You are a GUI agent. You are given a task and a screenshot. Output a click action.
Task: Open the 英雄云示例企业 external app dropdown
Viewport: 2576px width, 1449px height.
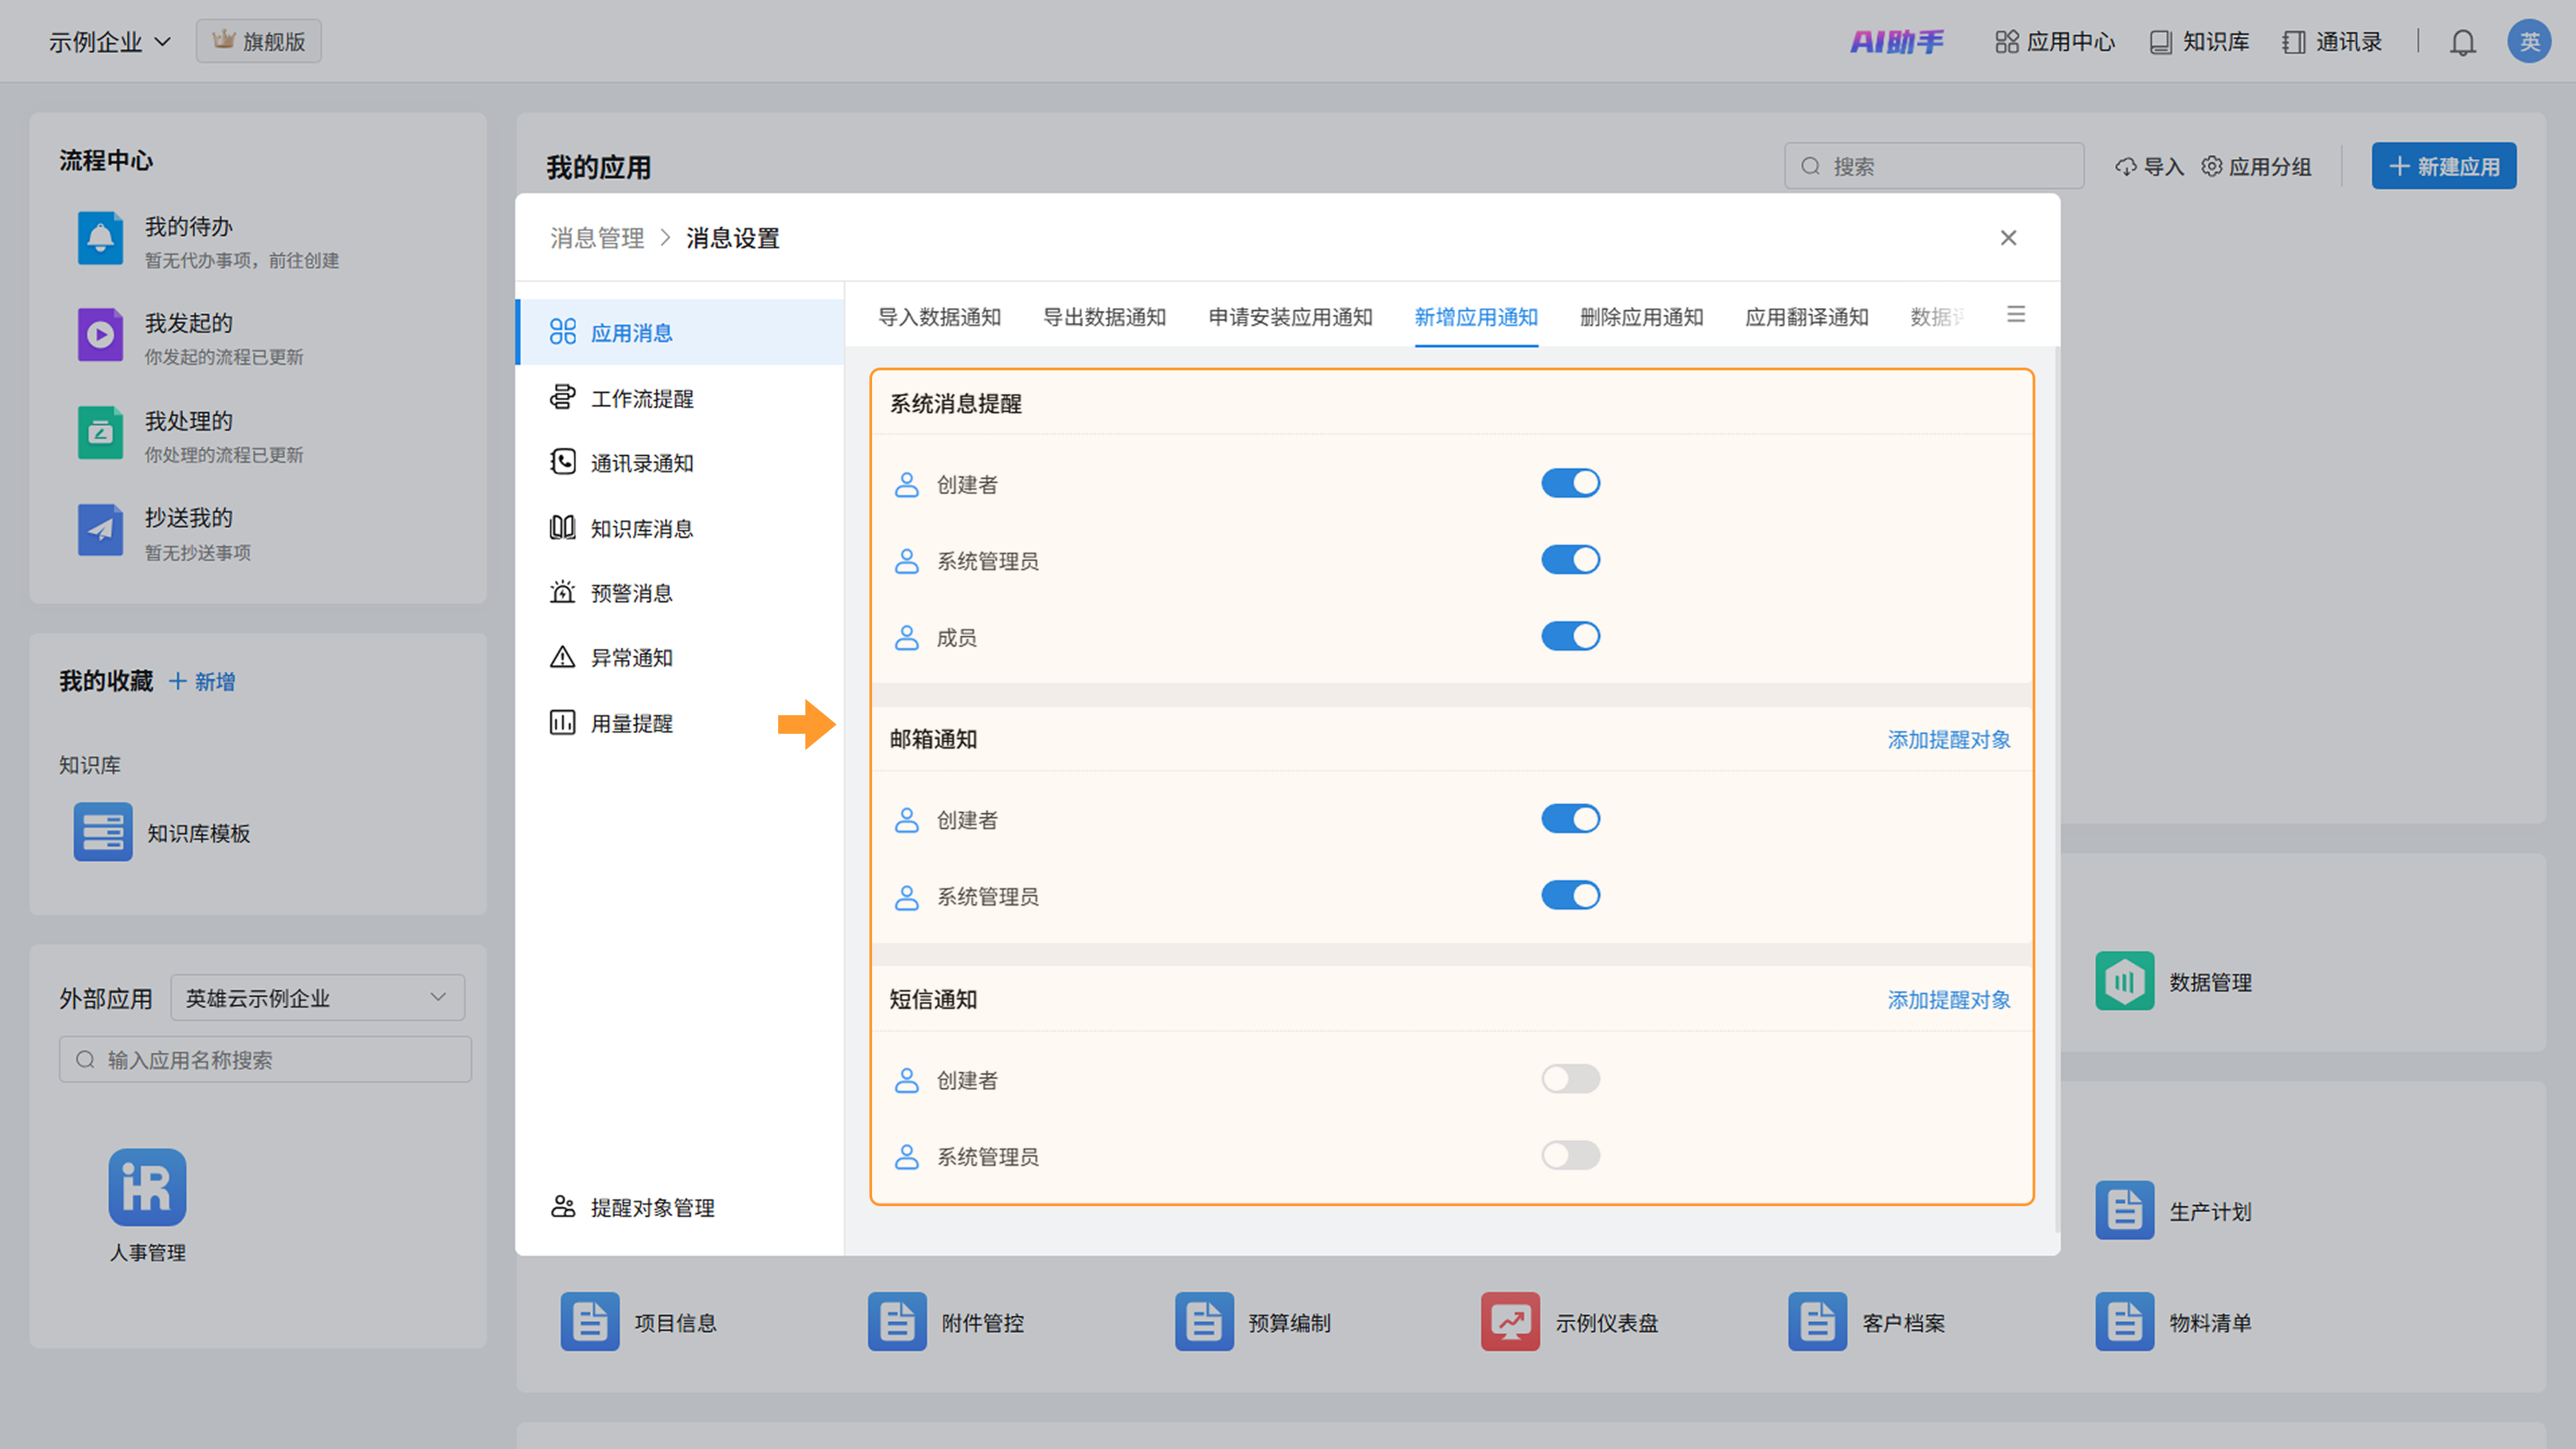[x=317, y=997]
